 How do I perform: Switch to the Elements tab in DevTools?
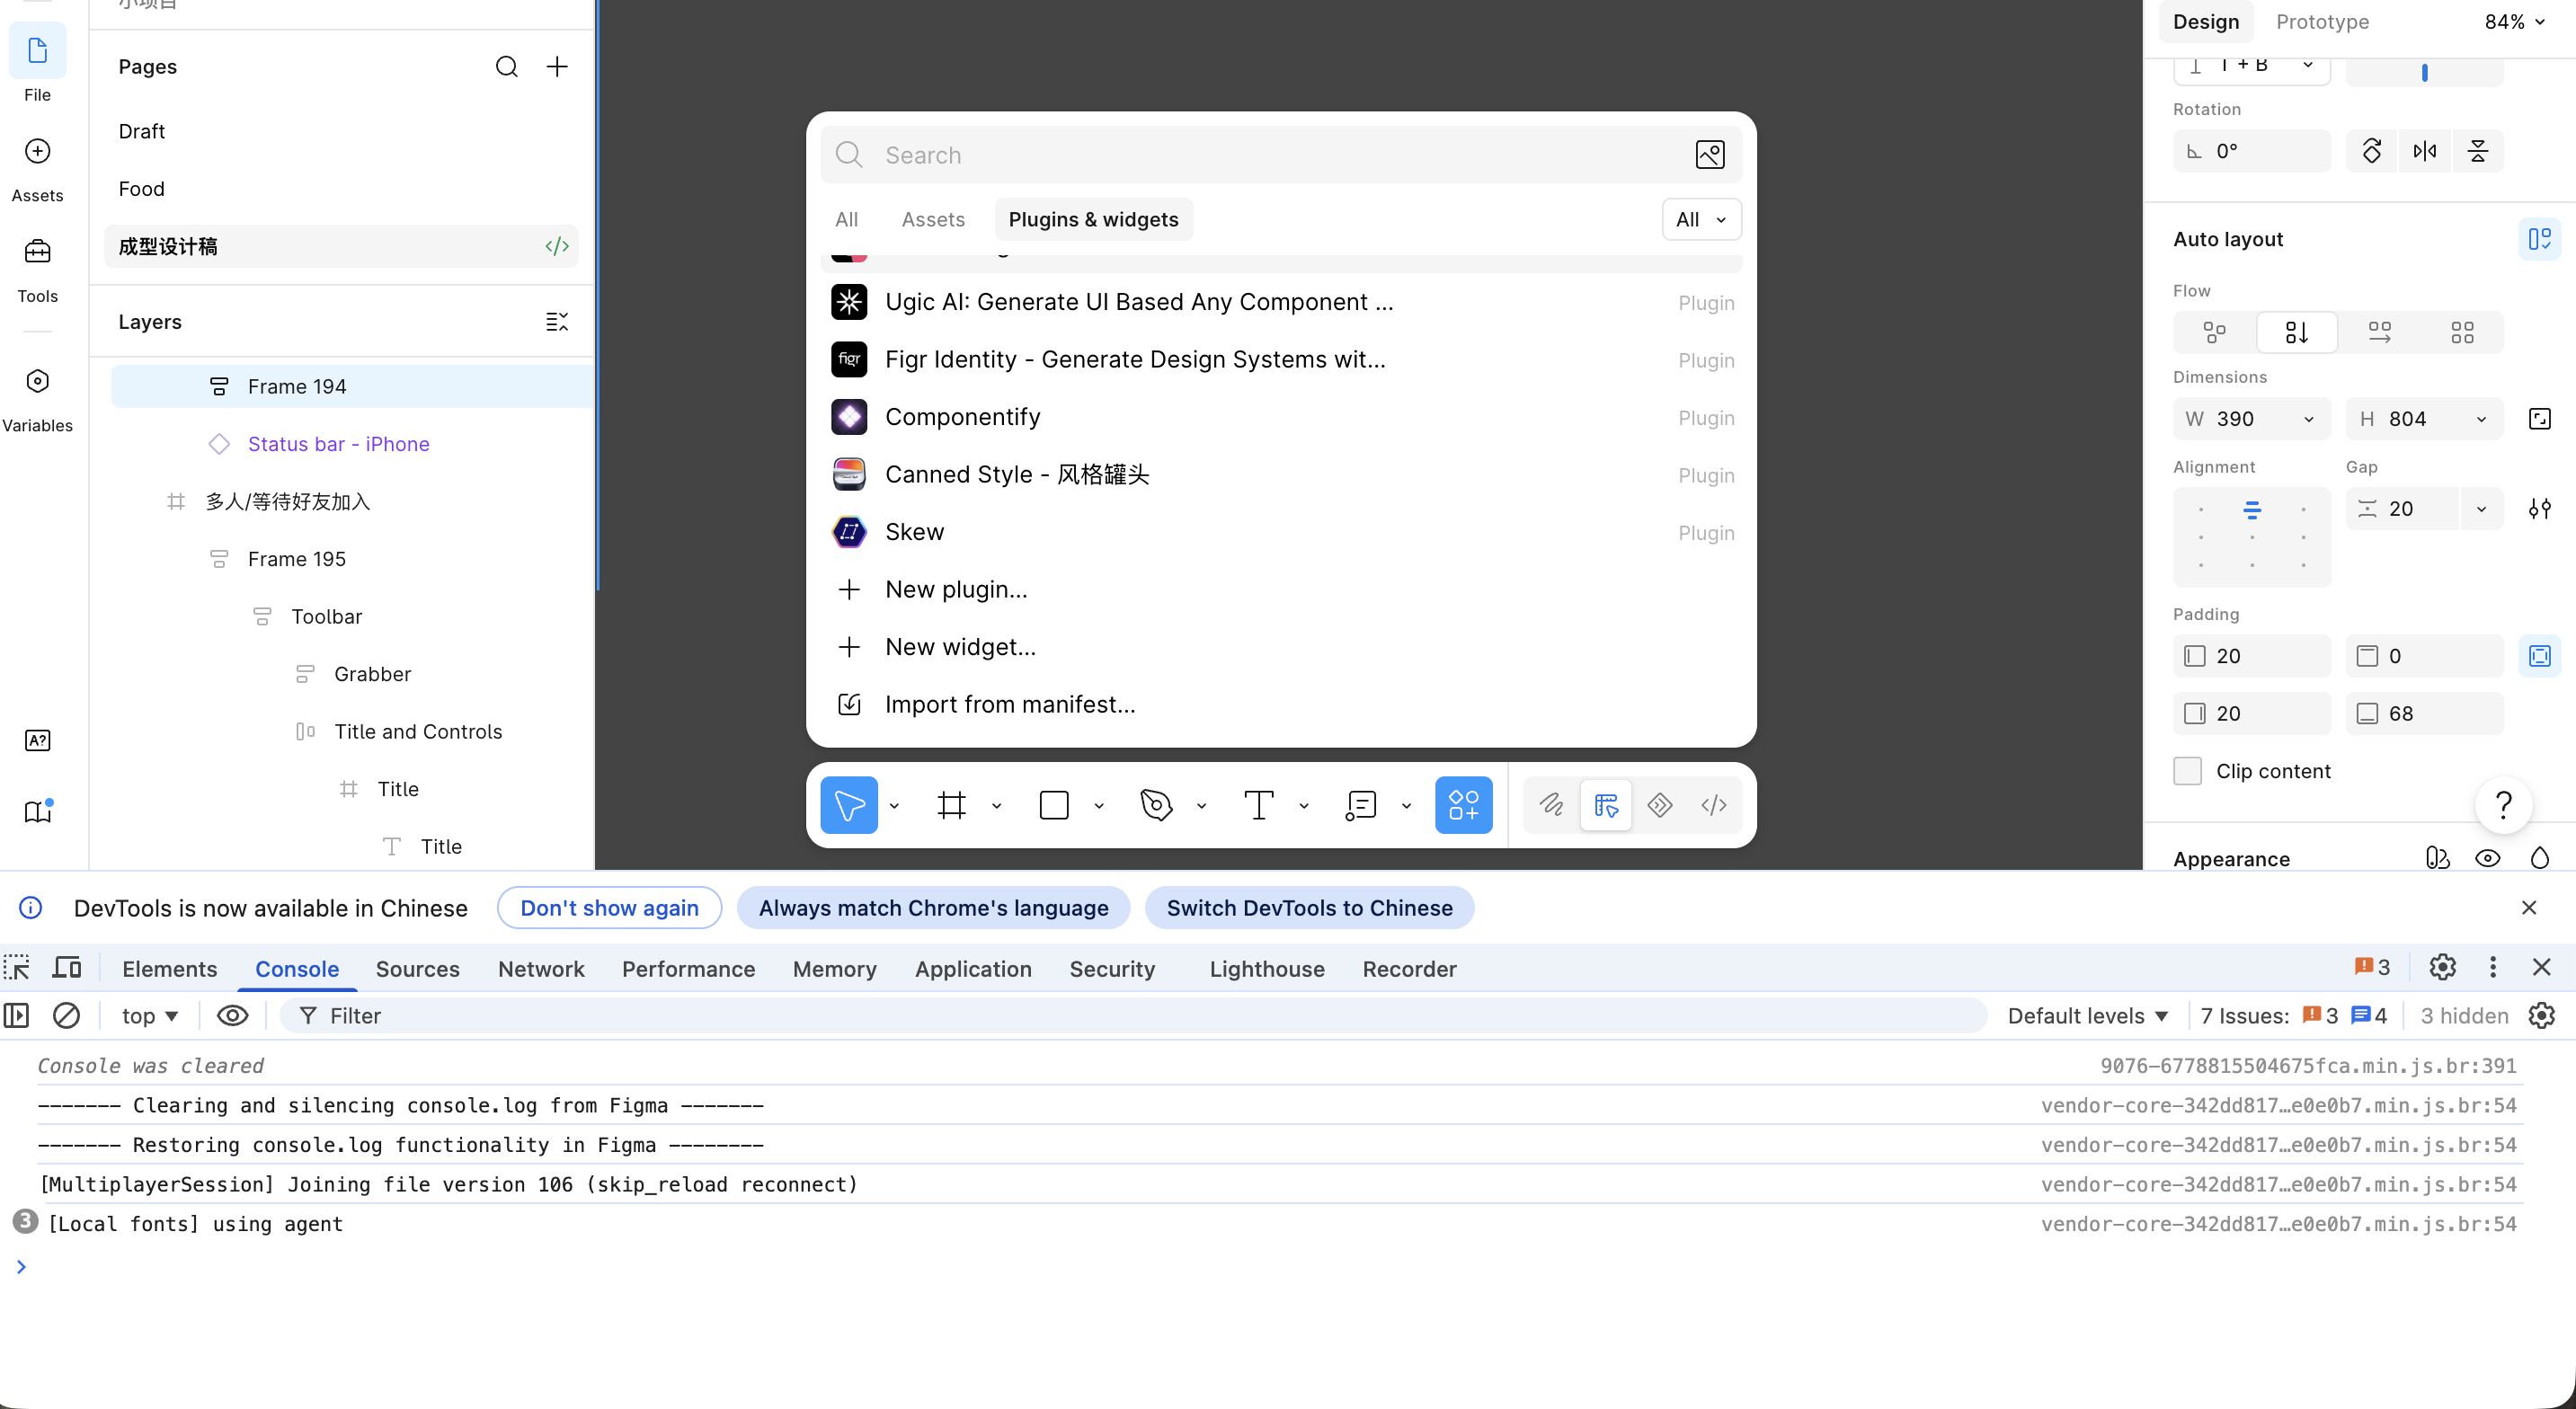pos(169,969)
